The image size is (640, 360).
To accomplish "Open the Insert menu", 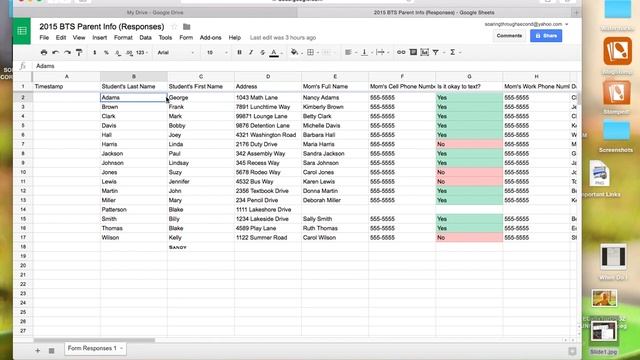I will (100, 38).
